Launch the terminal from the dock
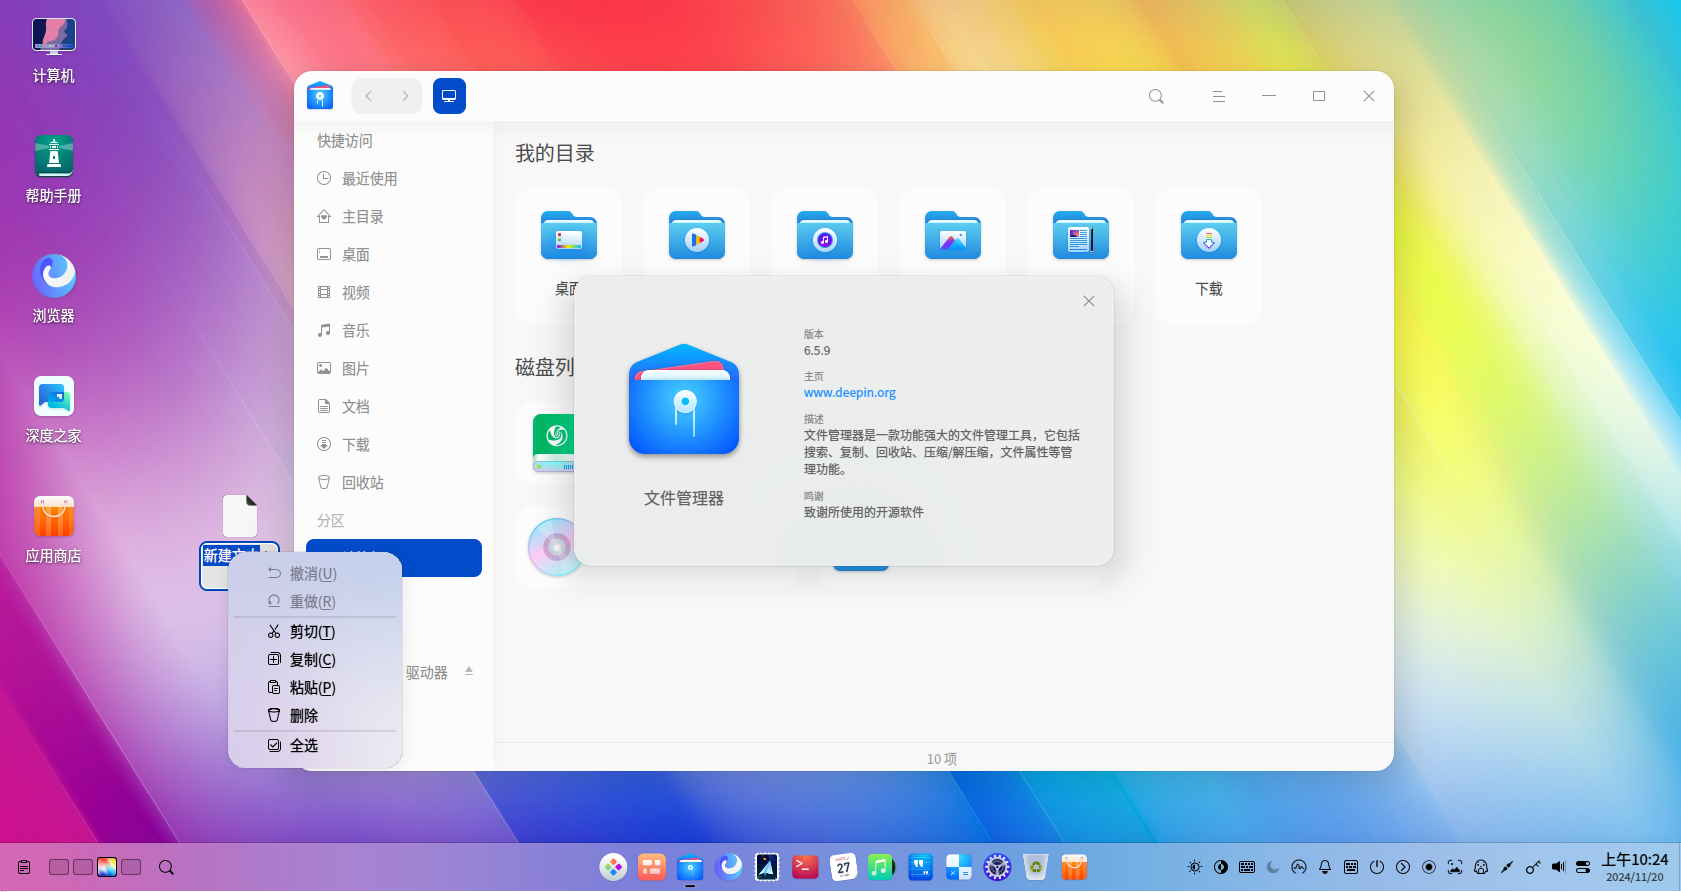Screen dimensions: 1681x892 (x=805, y=867)
